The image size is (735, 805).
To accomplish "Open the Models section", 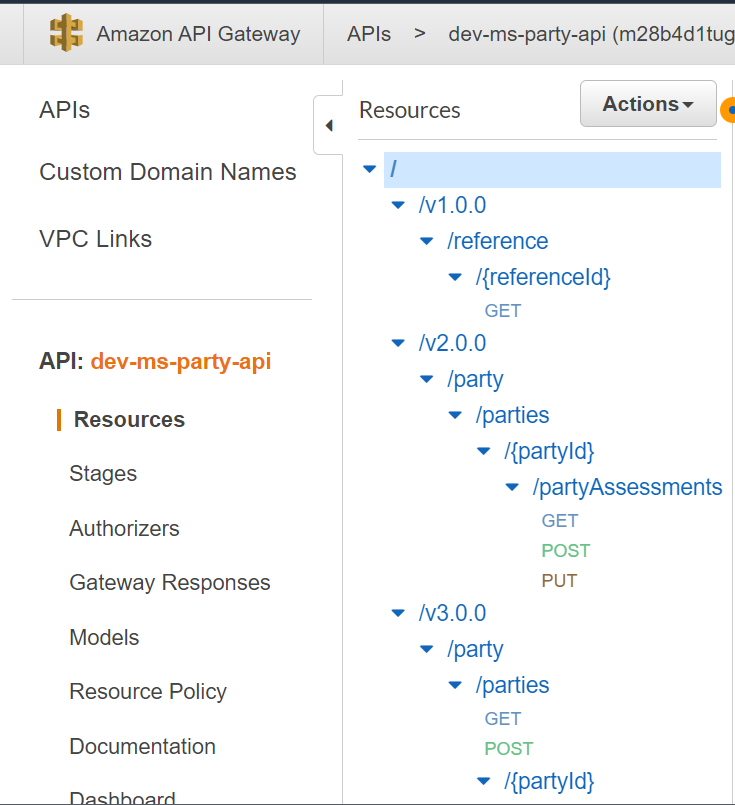I will (104, 637).
